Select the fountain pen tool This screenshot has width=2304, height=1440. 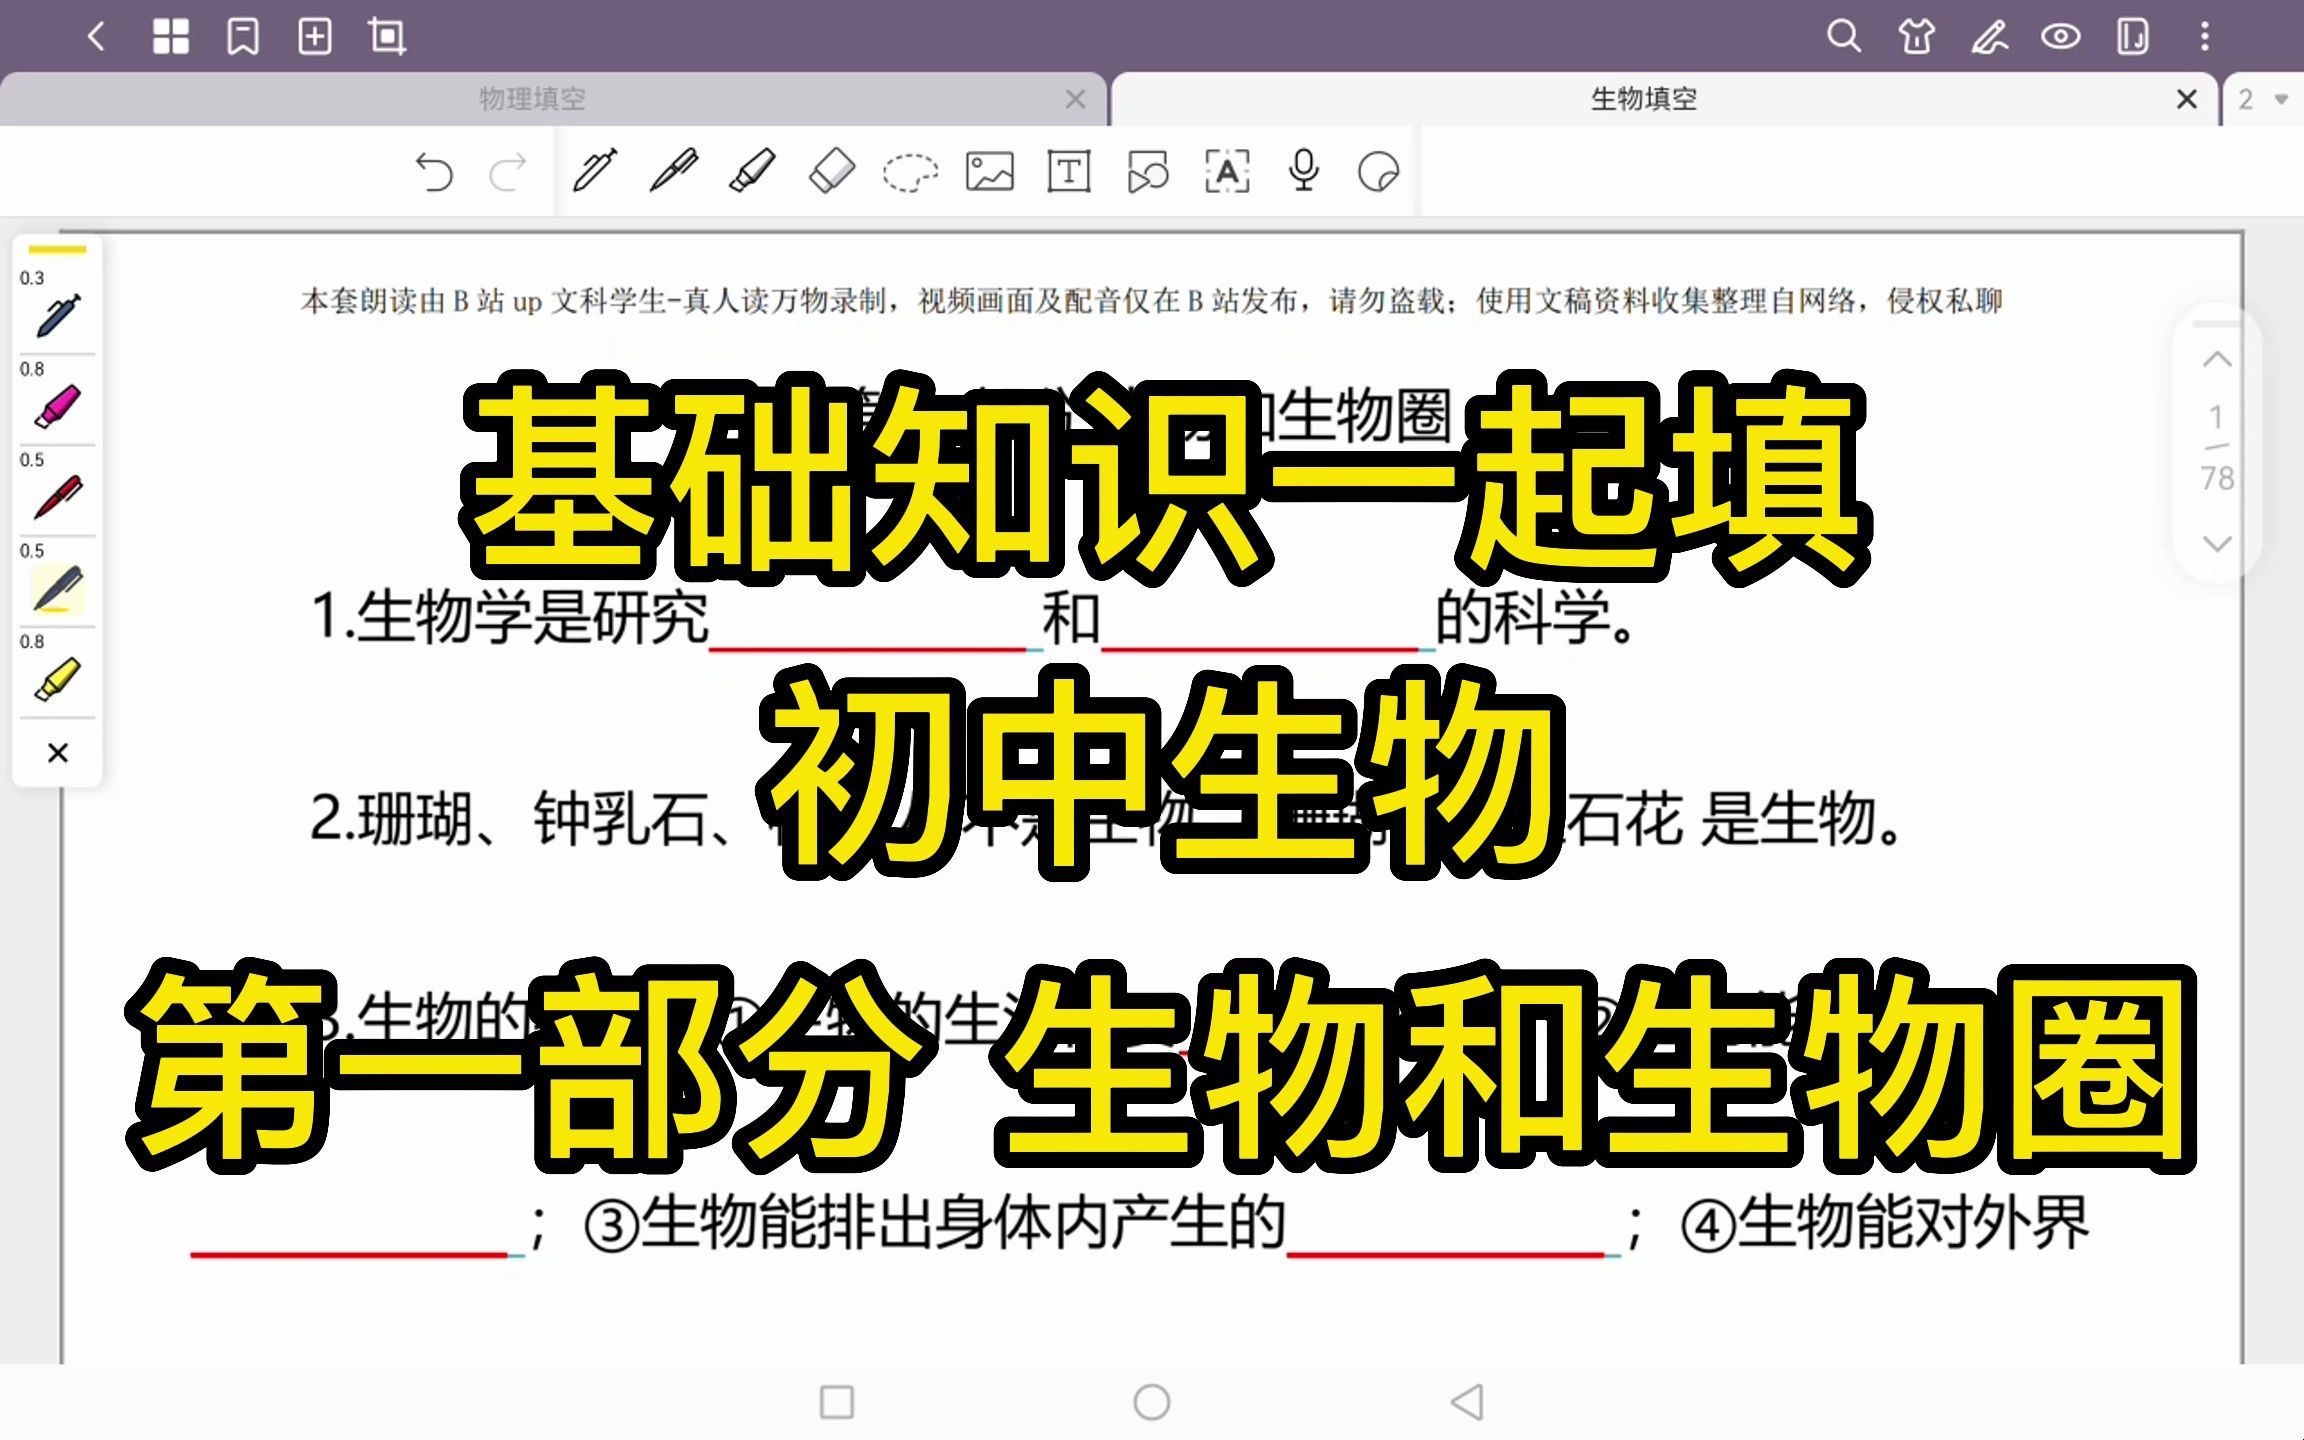[x=594, y=171]
